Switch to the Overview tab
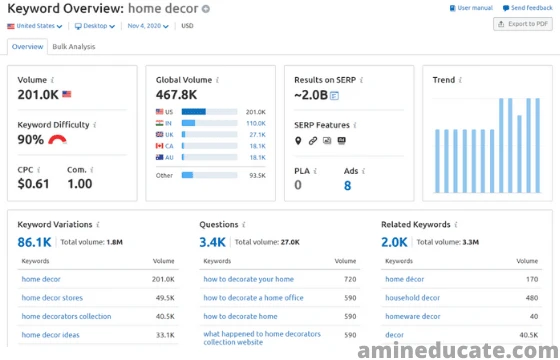This screenshot has width=560, height=360. pyautogui.click(x=28, y=46)
